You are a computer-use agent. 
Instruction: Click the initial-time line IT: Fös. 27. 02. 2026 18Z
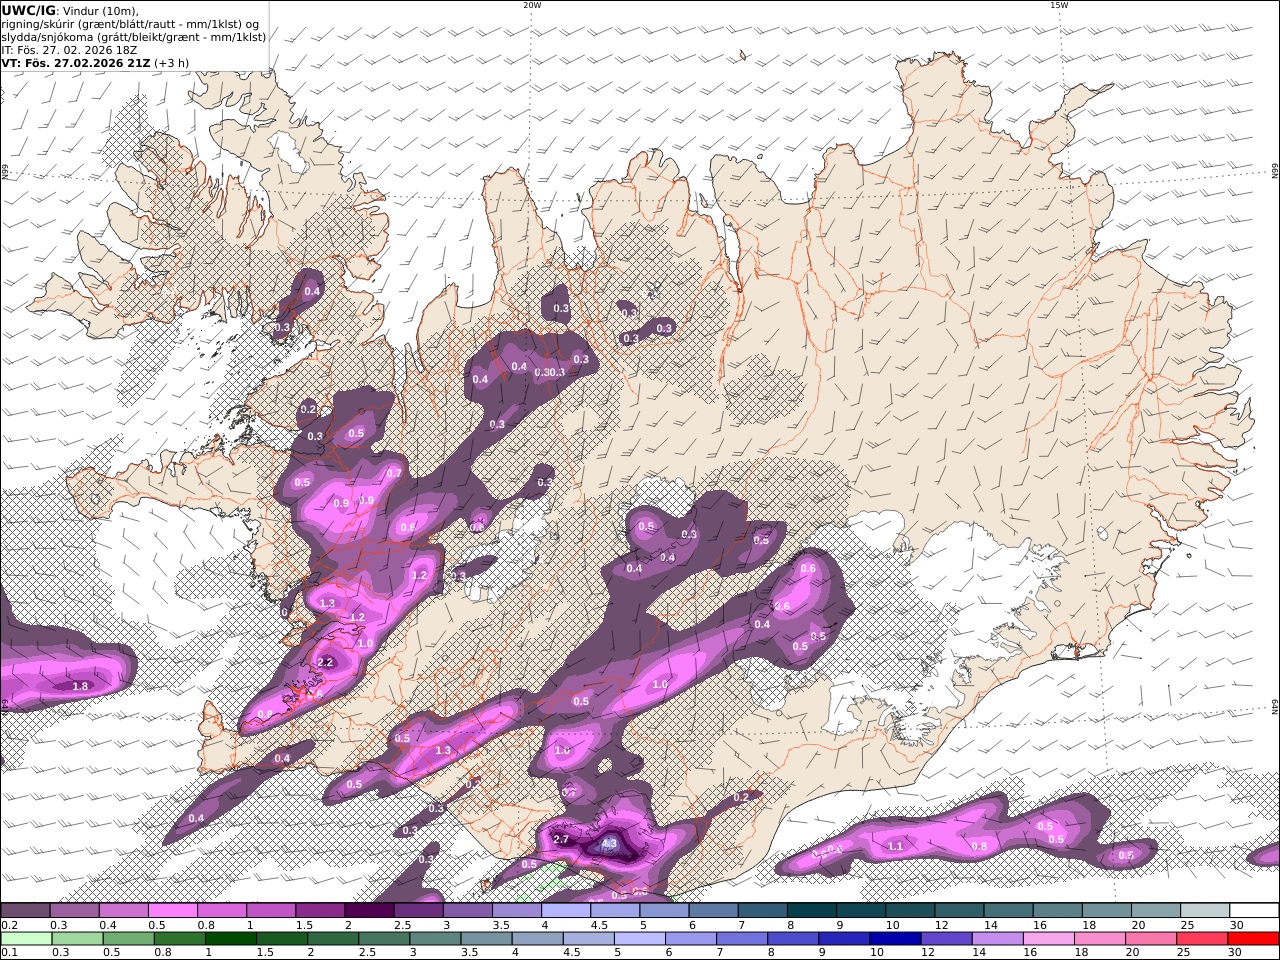(70, 49)
